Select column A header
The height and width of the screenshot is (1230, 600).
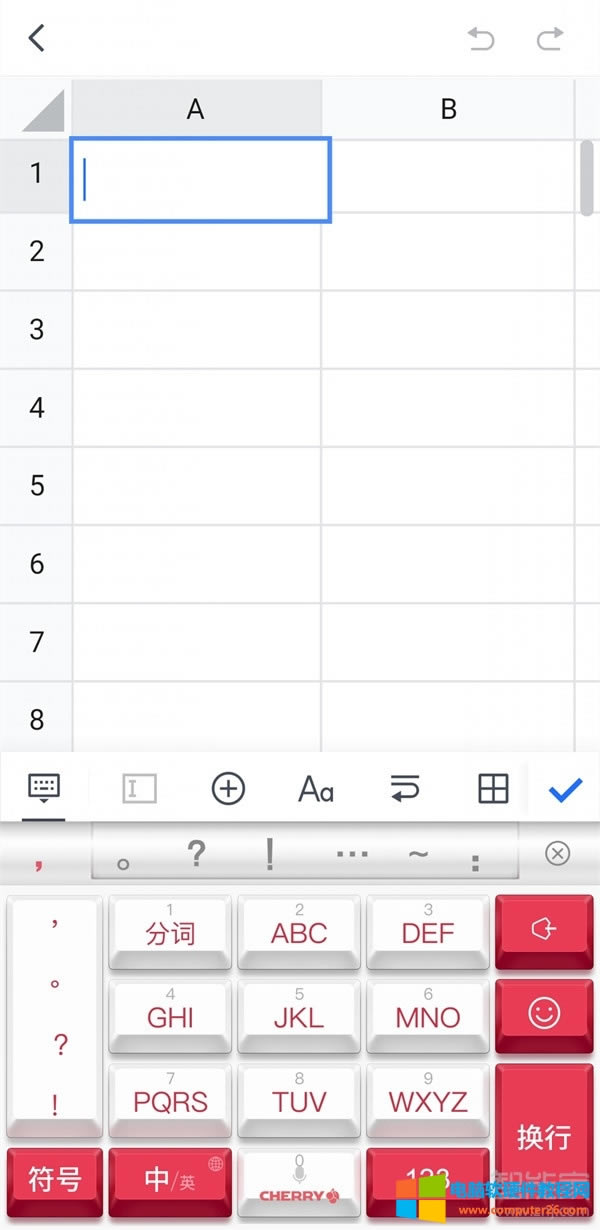coord(196,109)
